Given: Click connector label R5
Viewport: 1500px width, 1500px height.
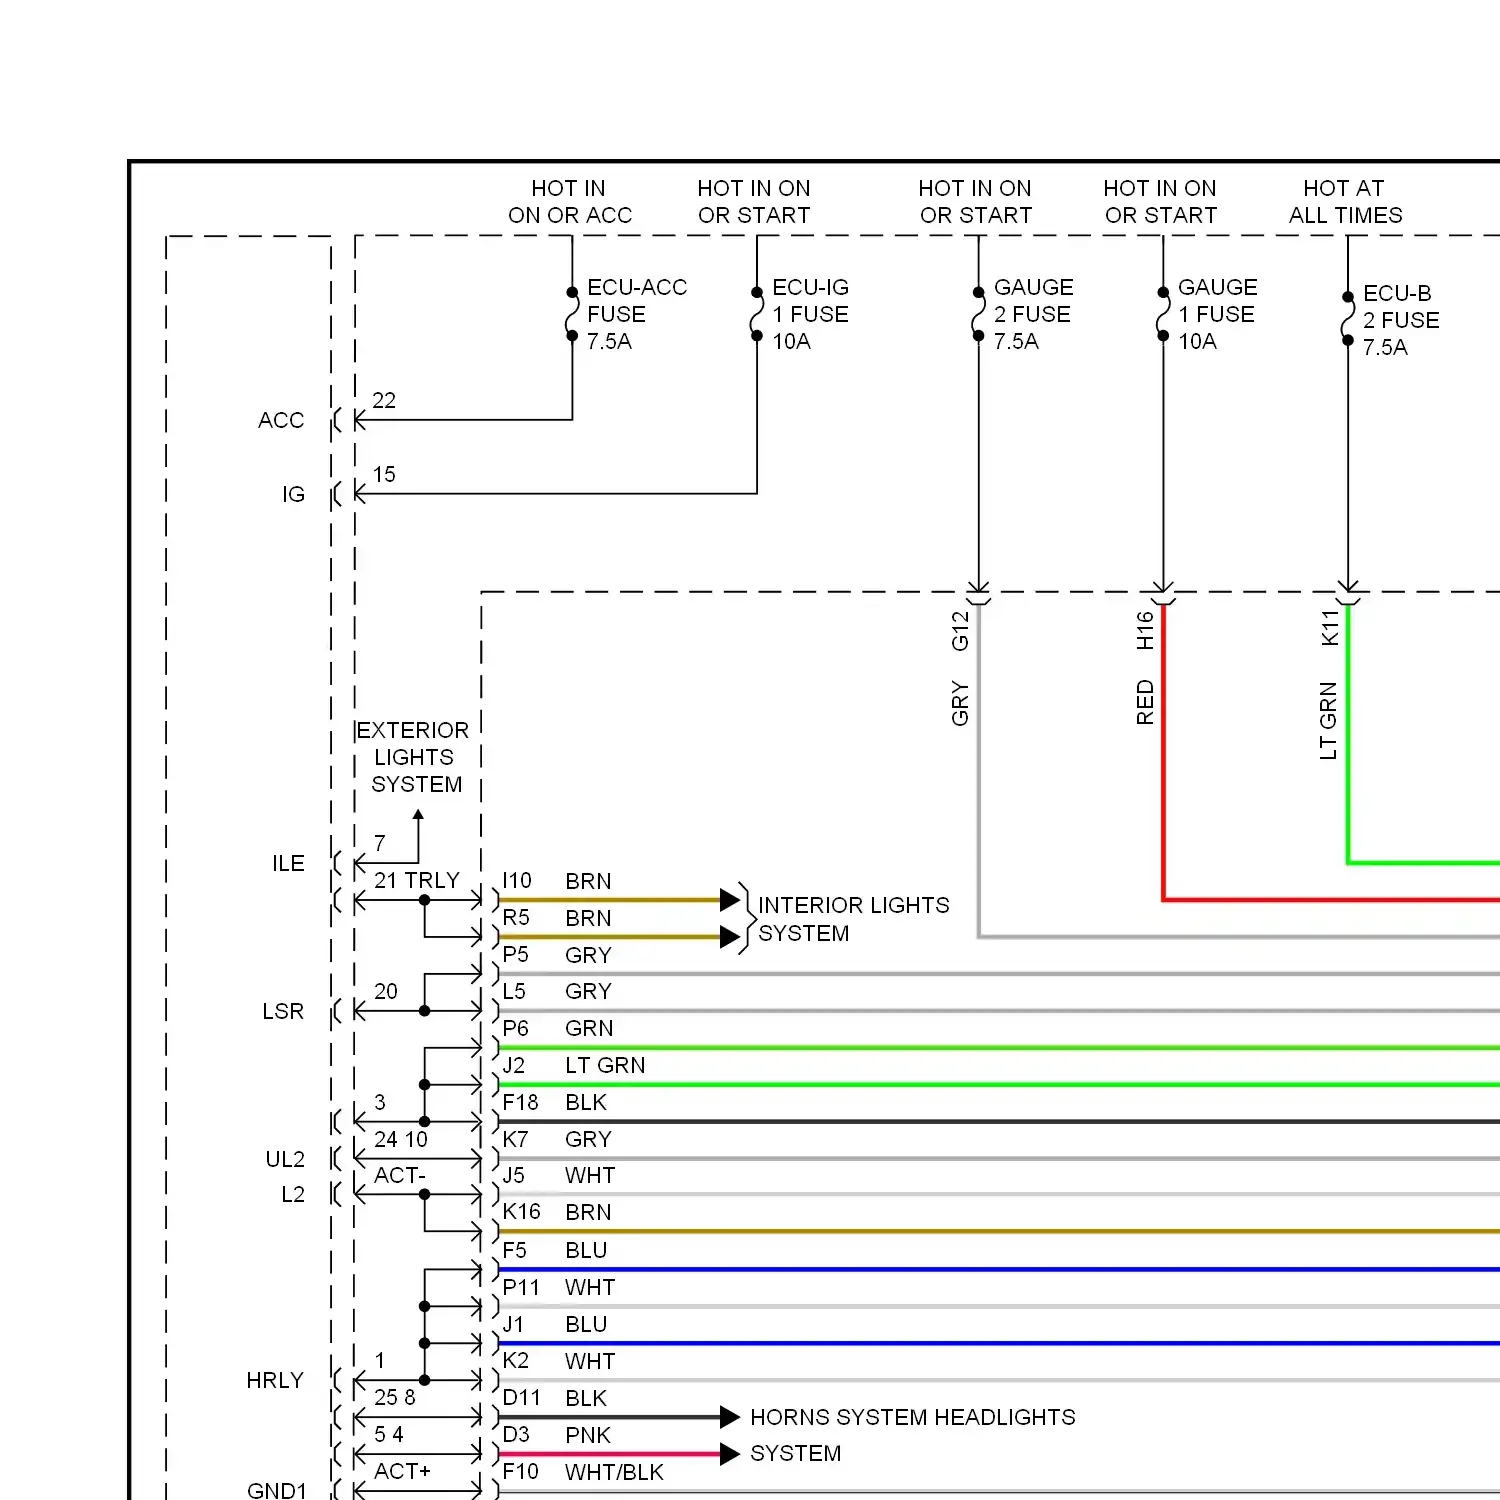Looking at the screenshot, I should pyautogui.click(x=516, y=917).
